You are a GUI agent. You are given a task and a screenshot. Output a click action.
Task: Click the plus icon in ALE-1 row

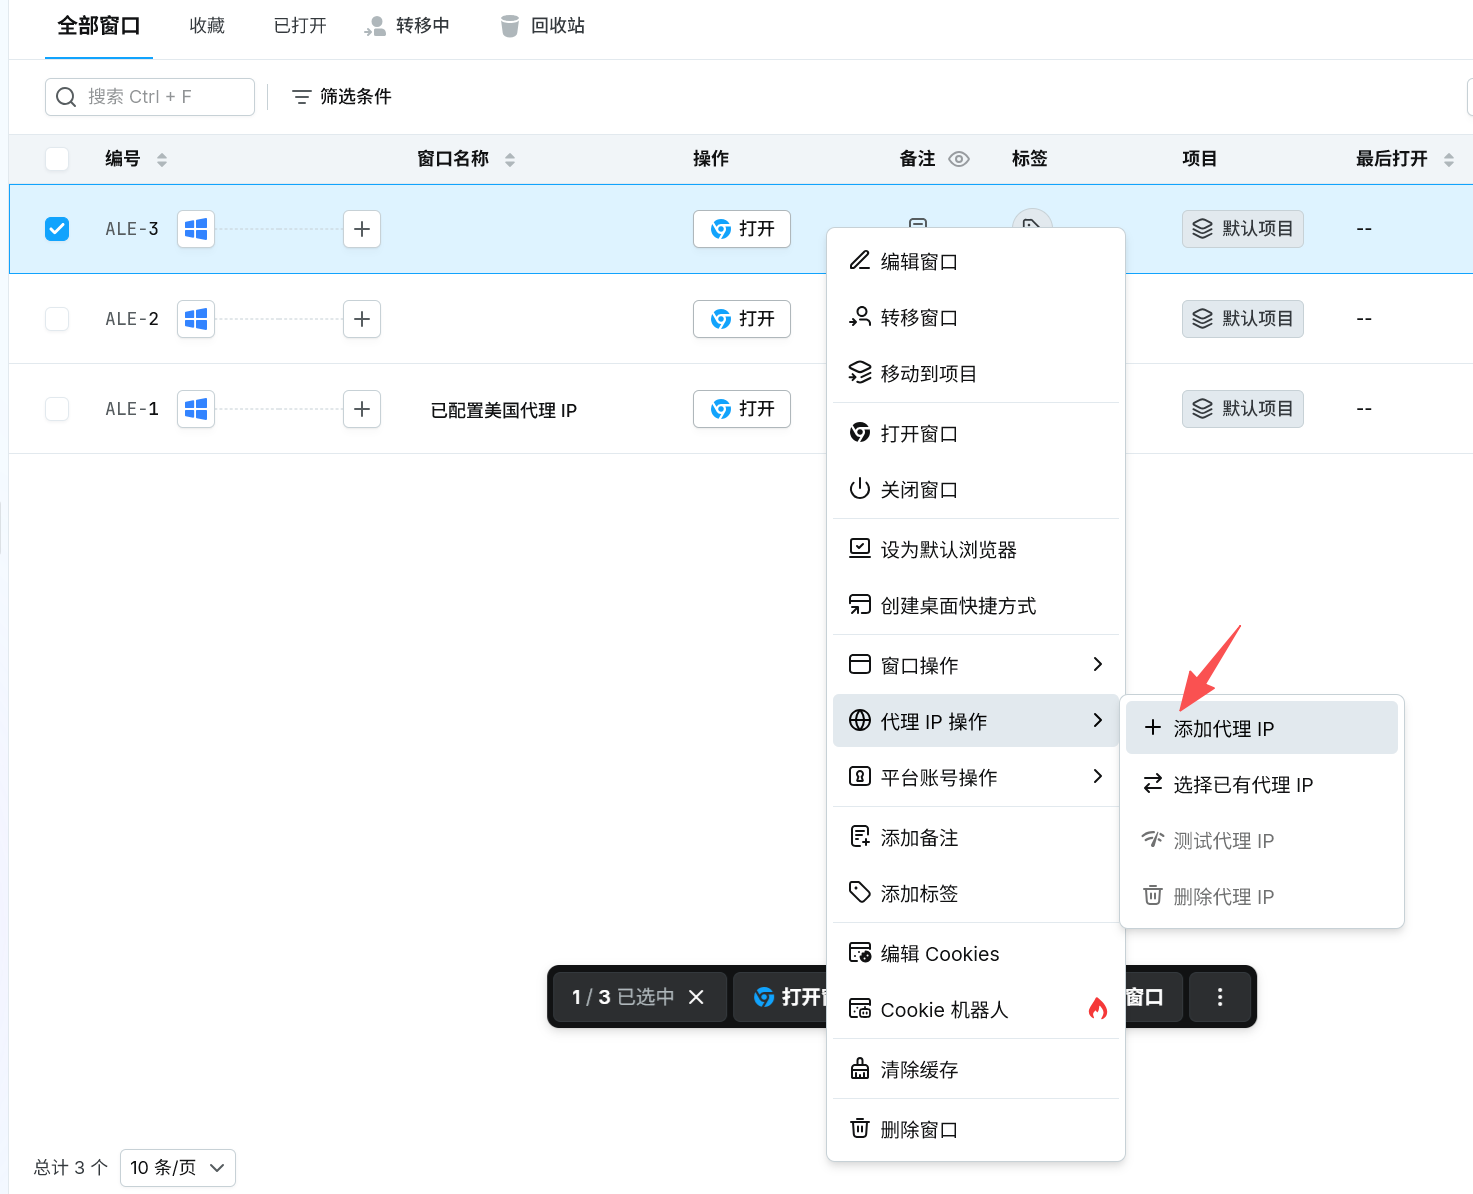click(x=362, y=409)
